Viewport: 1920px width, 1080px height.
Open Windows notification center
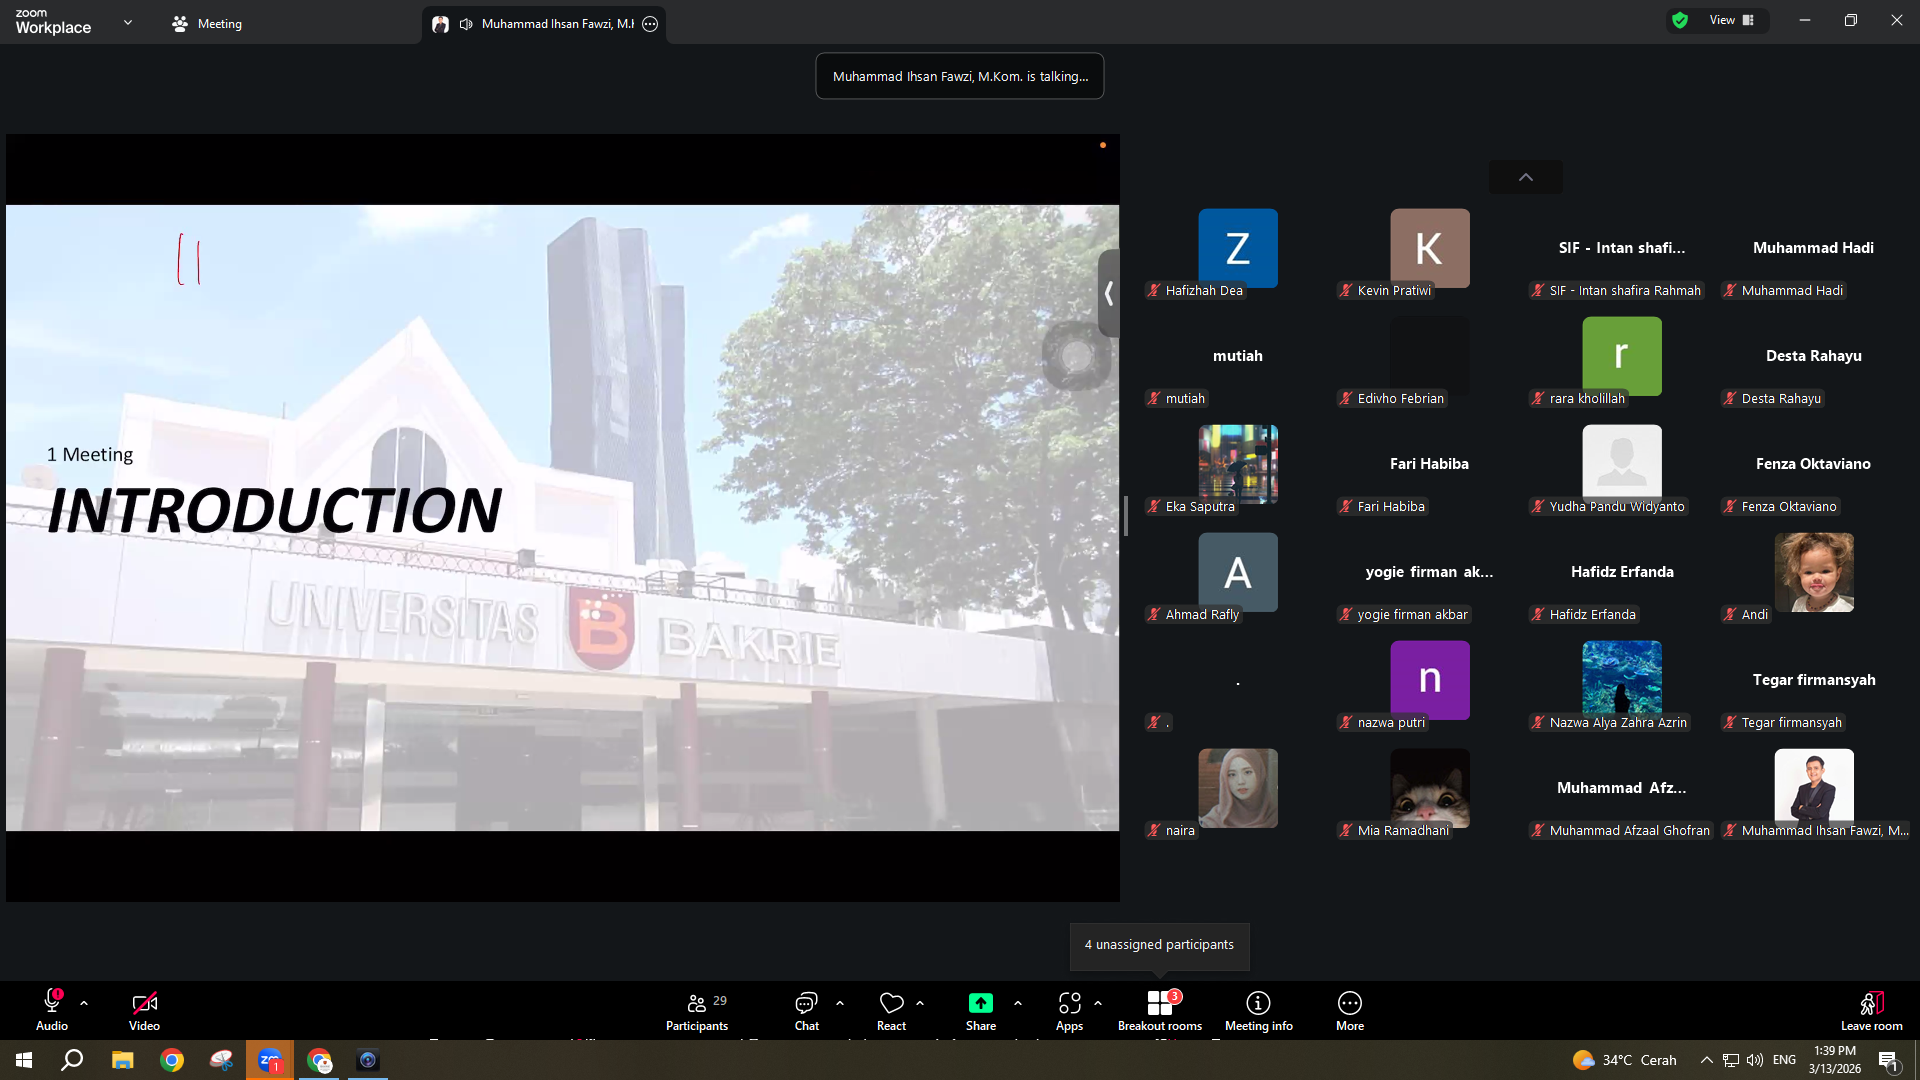pos(1888,1060)
